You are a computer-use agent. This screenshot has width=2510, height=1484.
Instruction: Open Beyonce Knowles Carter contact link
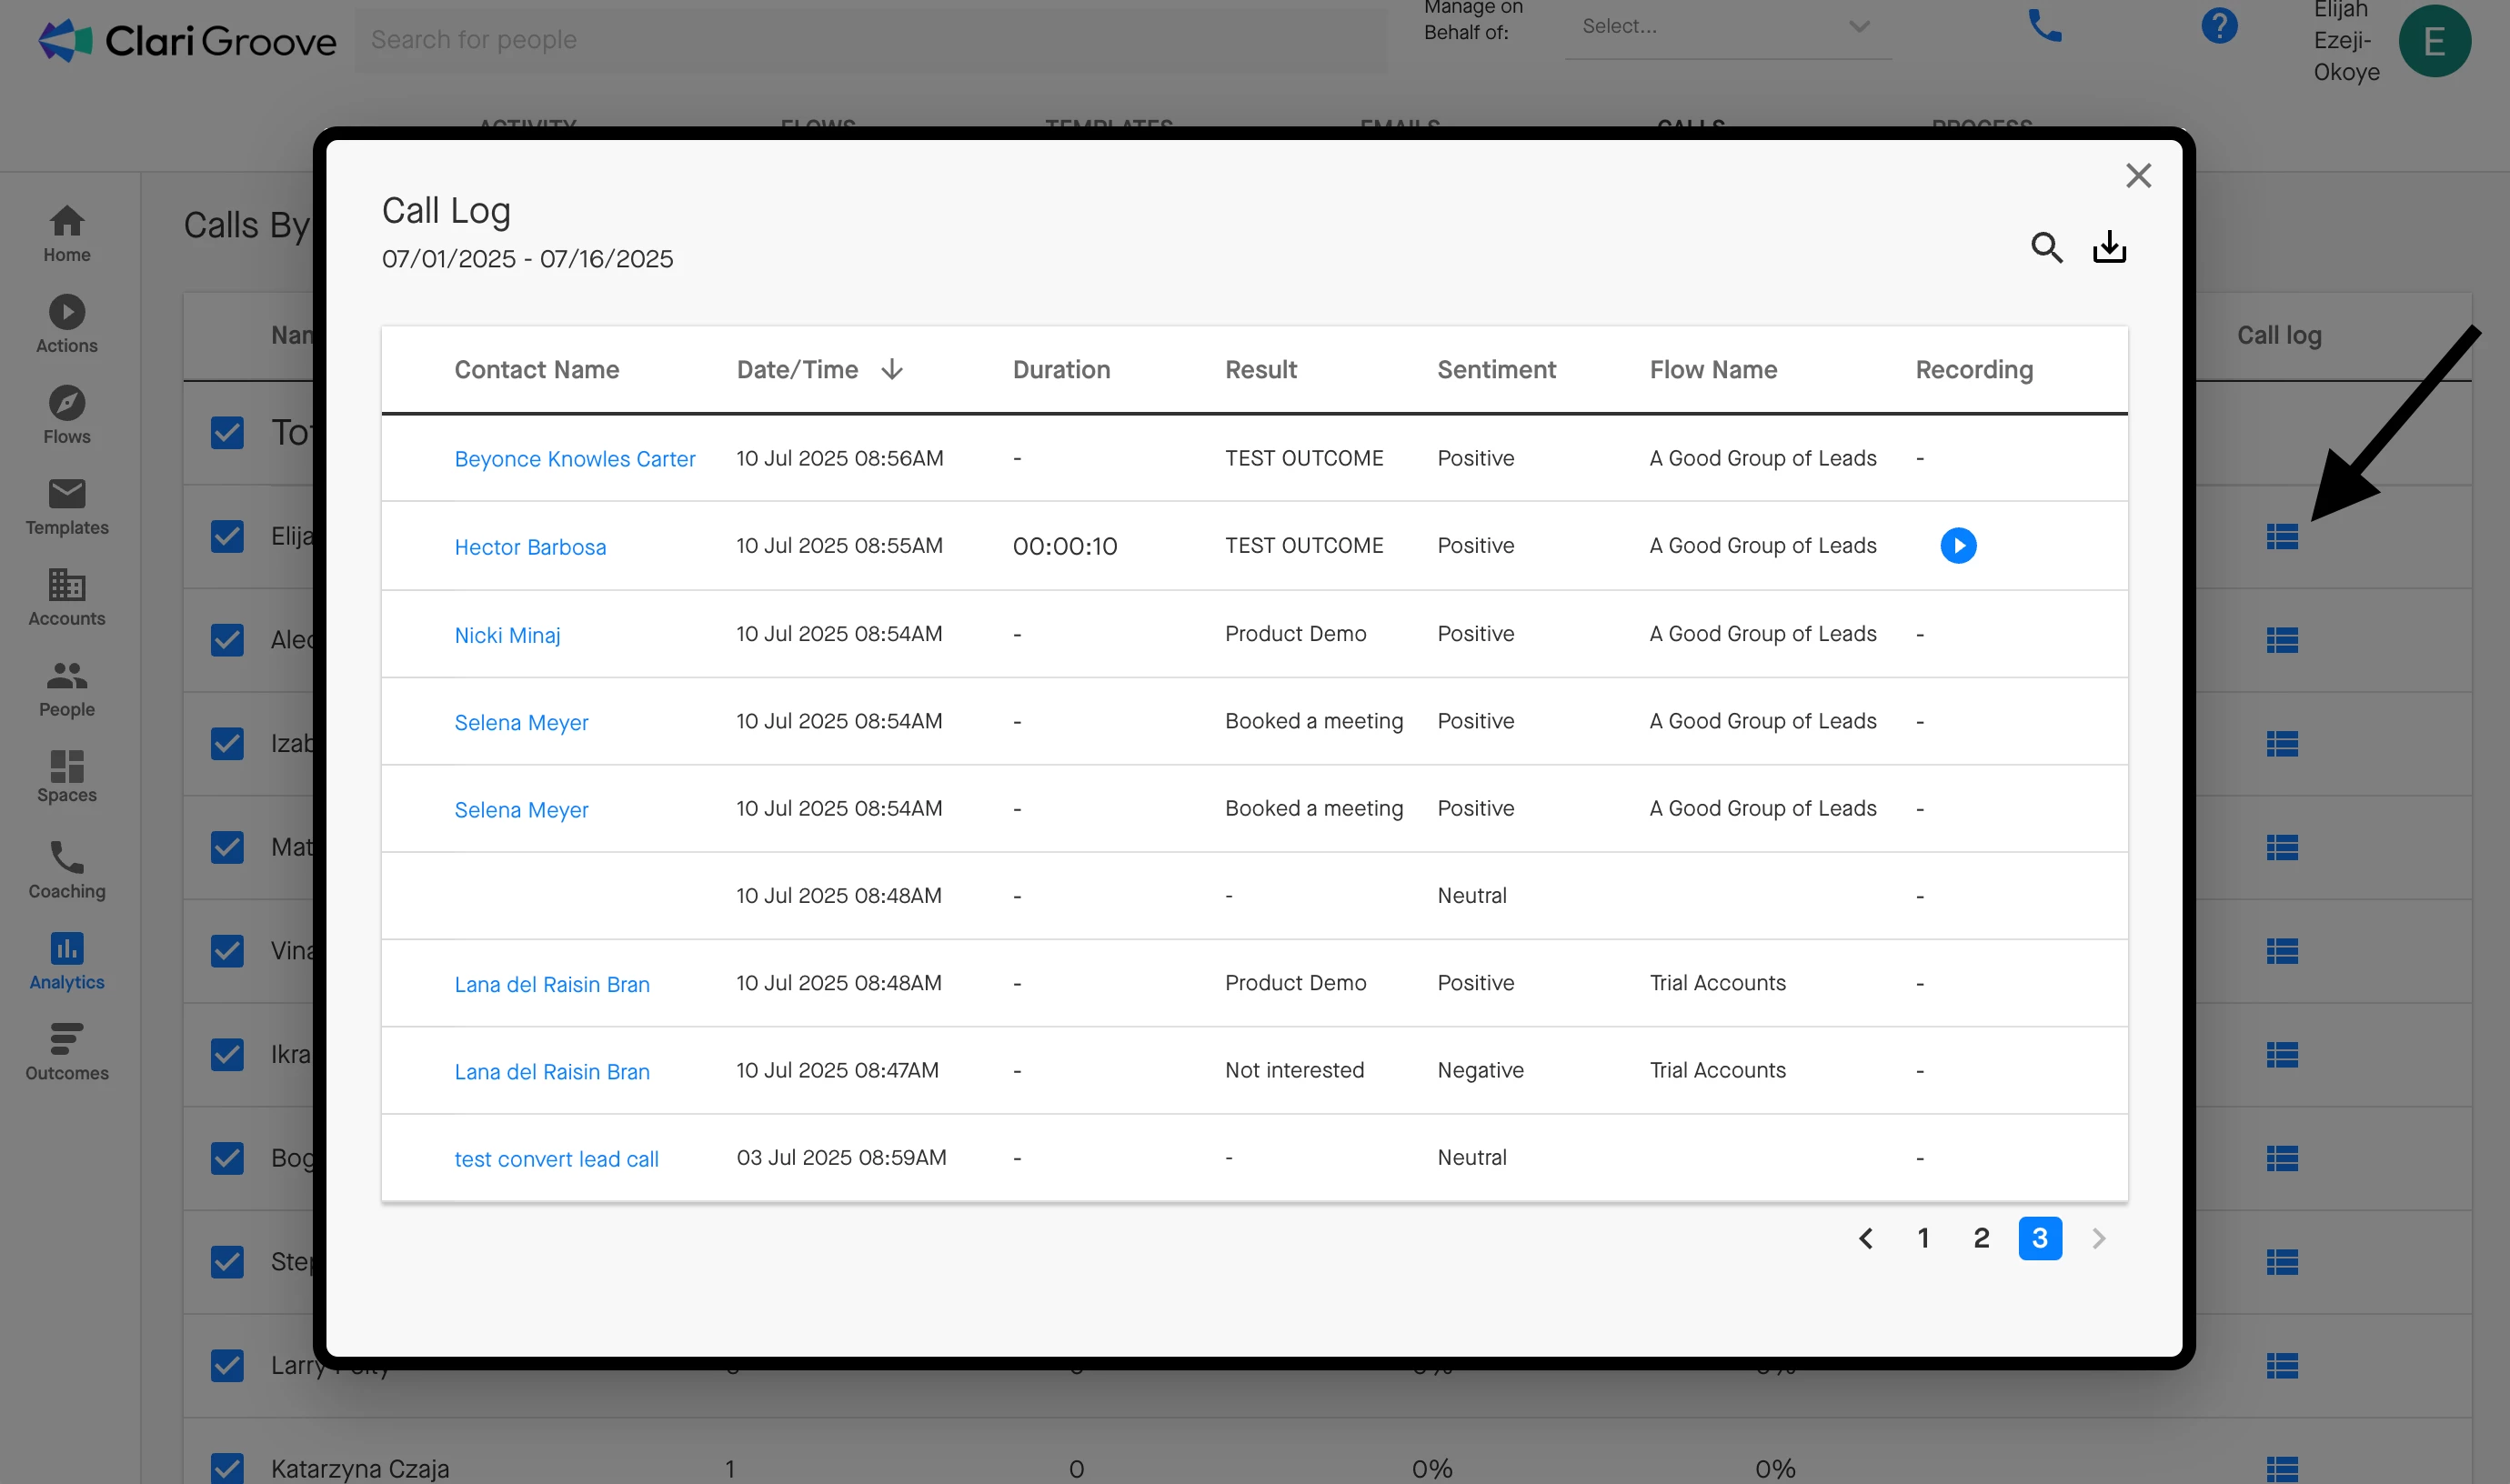[574, 459]
